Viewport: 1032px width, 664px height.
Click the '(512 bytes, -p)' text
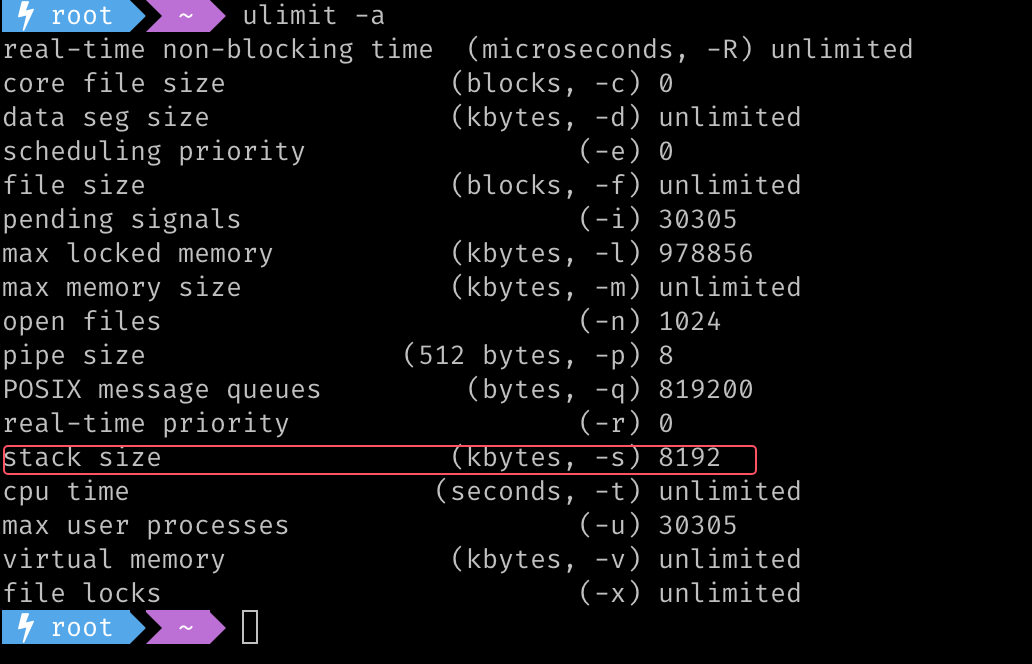coord(521,355)
